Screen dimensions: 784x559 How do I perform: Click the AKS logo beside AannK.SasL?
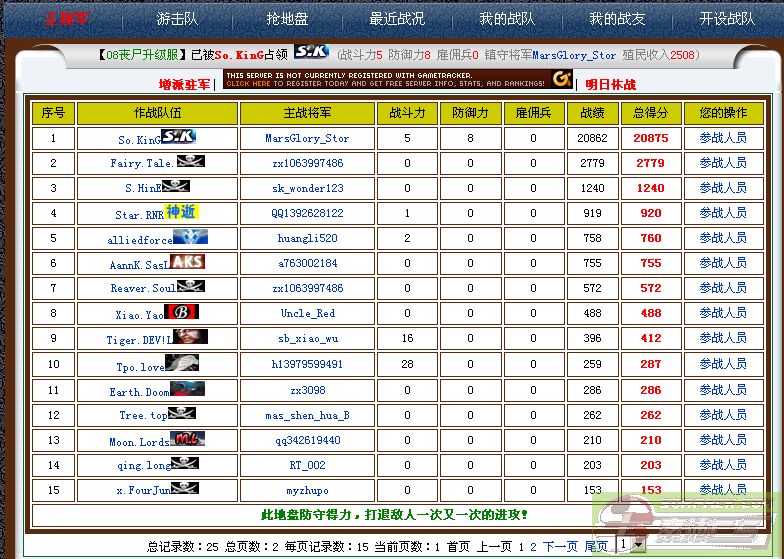[x=187, y=262]
